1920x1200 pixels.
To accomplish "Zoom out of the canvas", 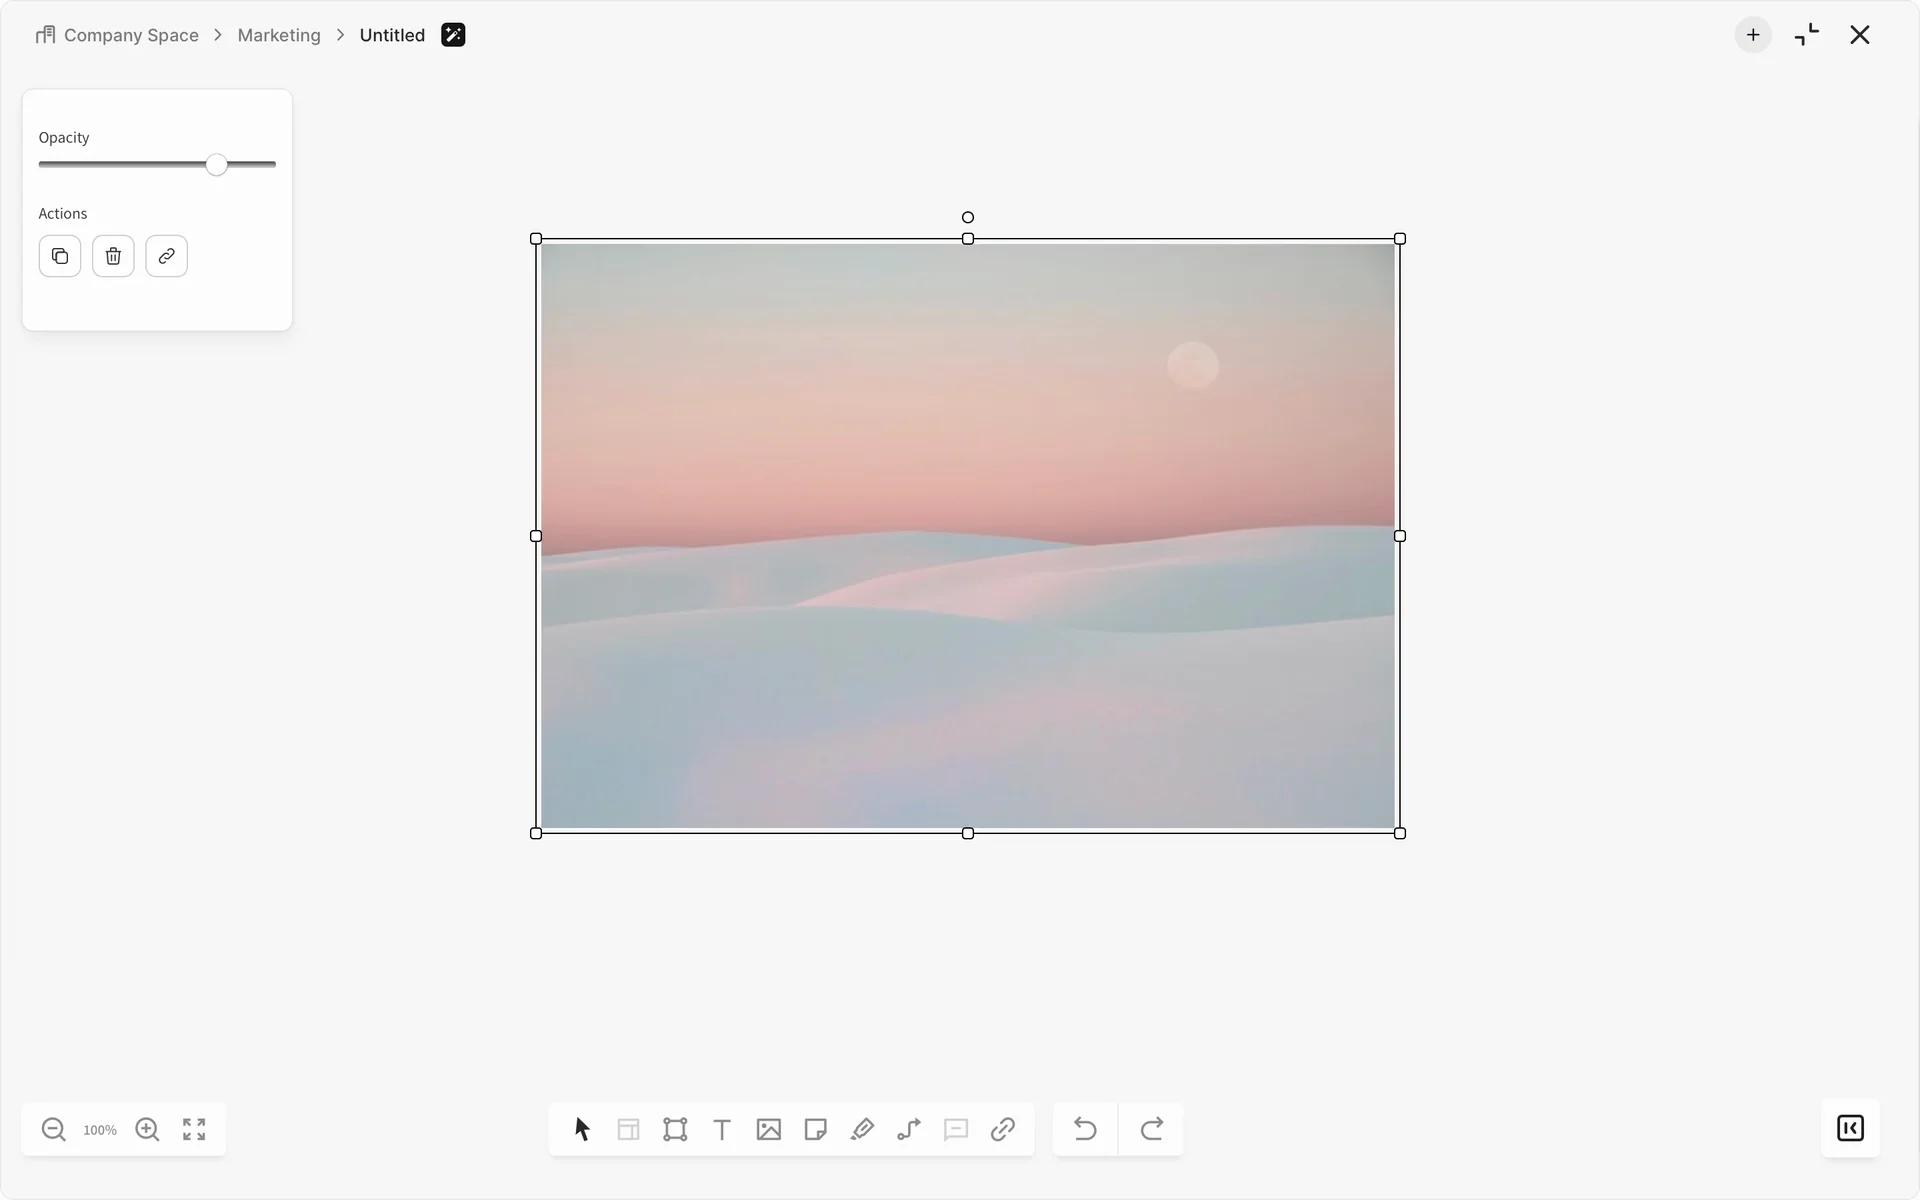I will point(53,1129).
